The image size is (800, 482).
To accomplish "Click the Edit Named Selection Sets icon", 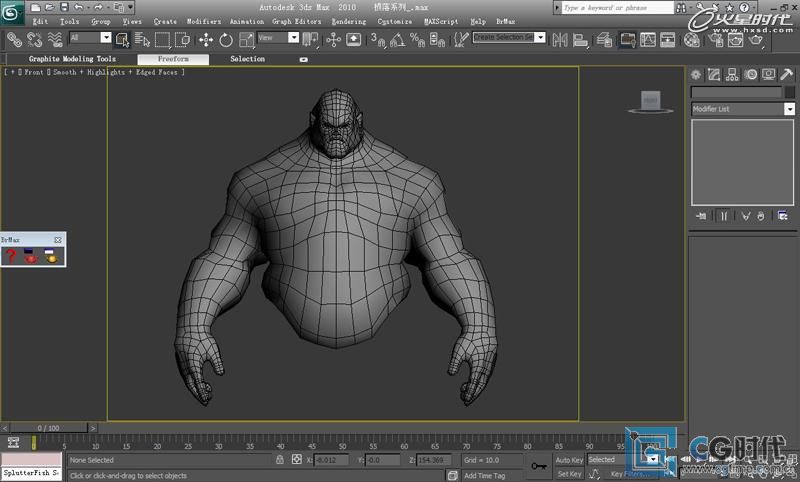I will [461, 39].
